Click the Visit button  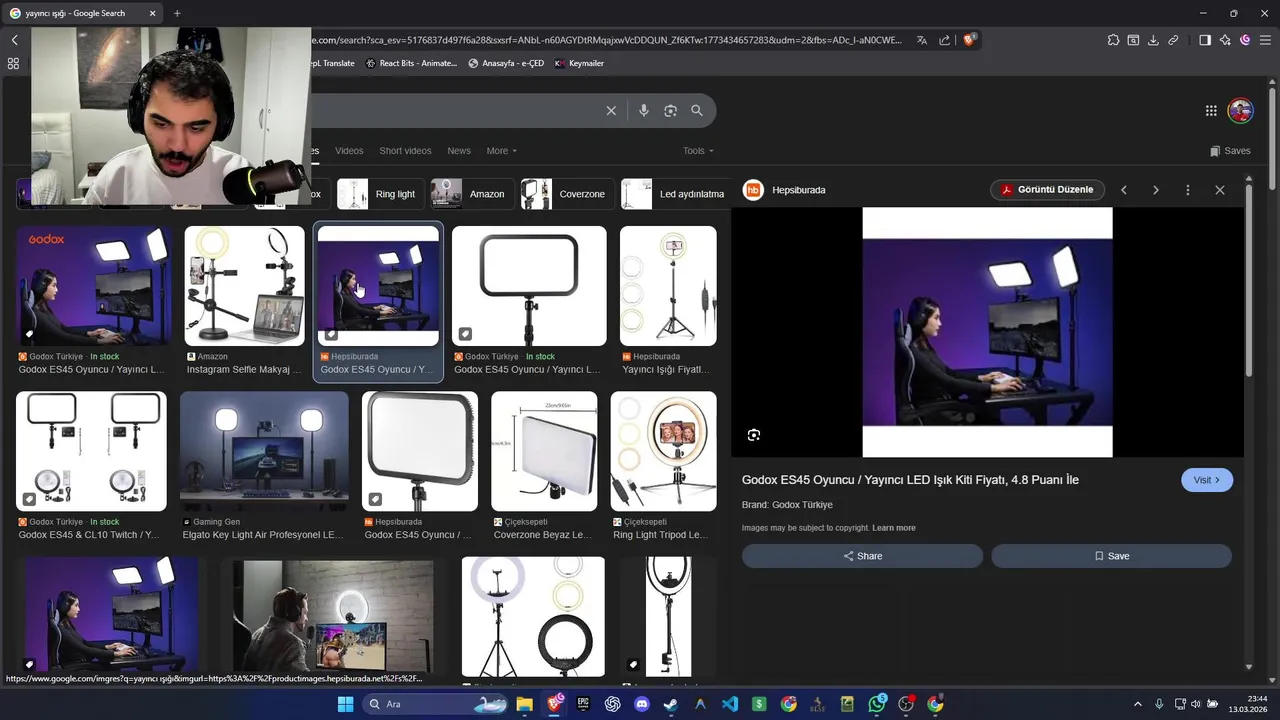tap(1207, 480)
